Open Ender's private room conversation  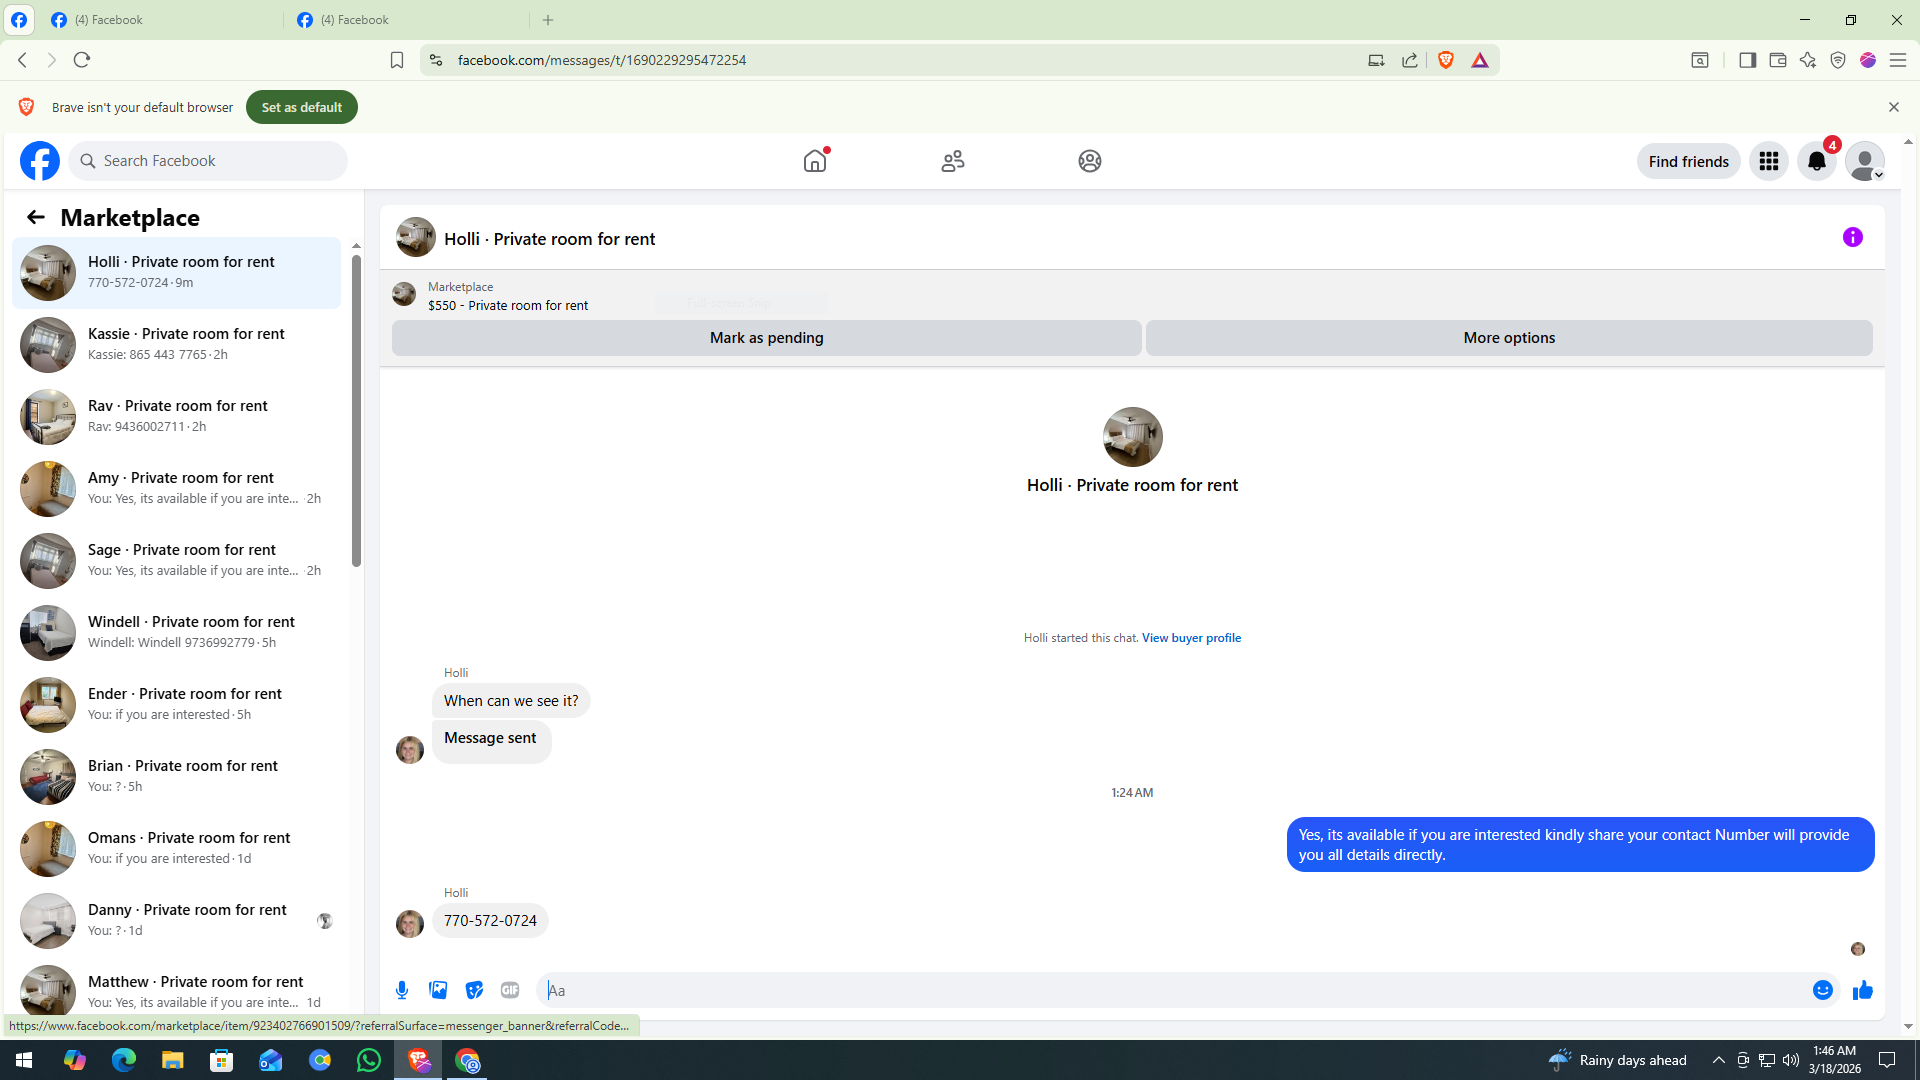point(177,704)
